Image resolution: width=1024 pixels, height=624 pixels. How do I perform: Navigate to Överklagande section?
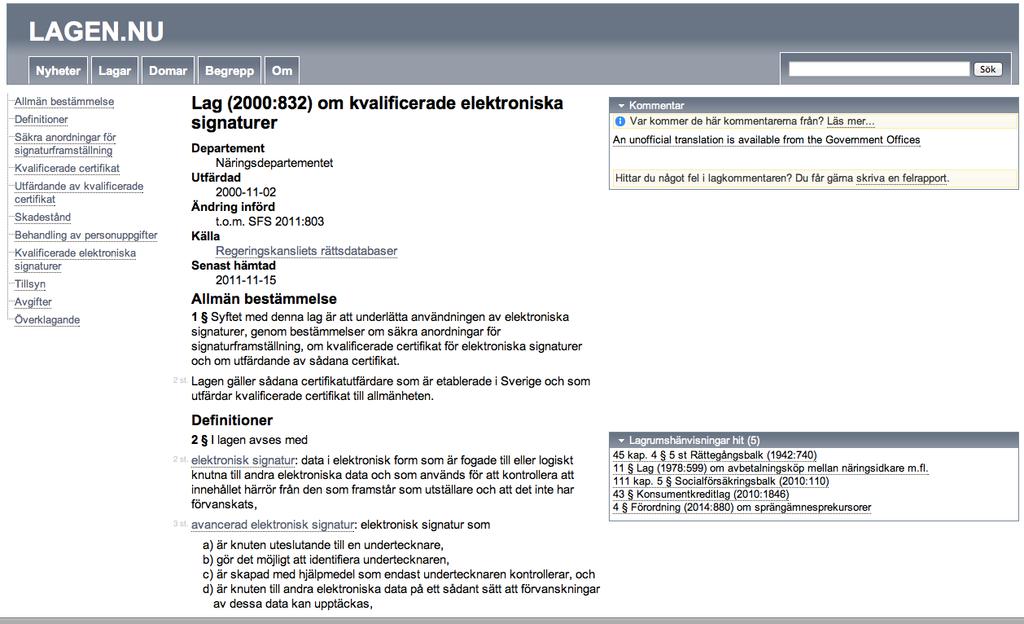coord(47,320)
